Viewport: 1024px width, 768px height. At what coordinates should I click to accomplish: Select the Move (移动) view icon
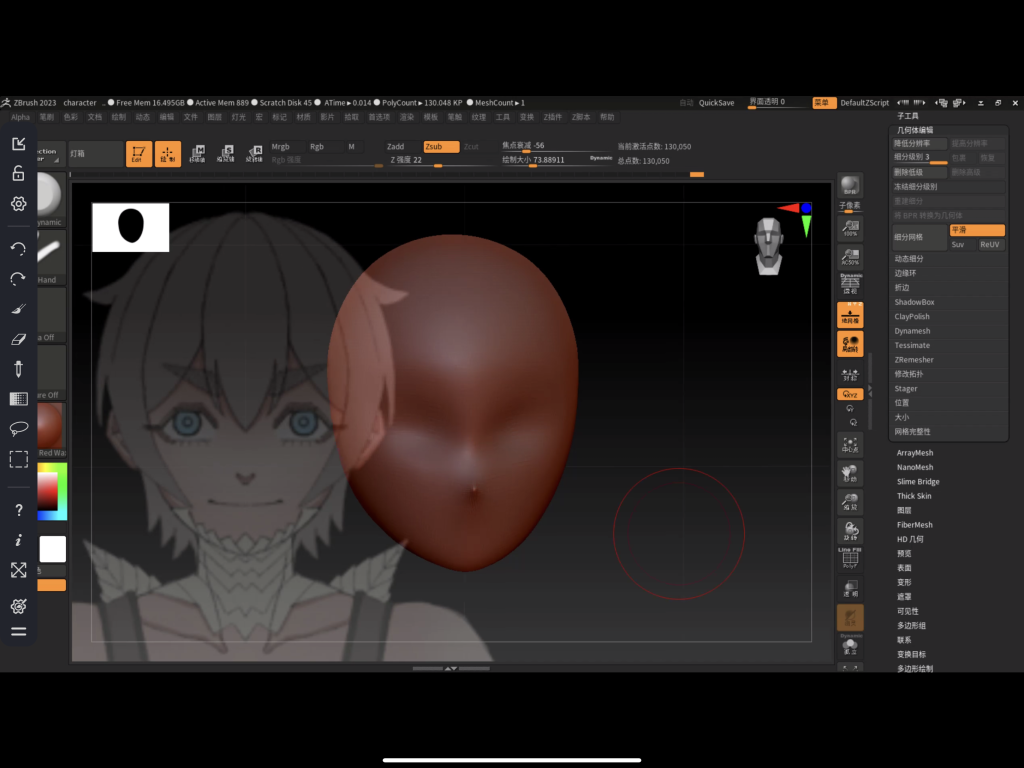point(850,473)
